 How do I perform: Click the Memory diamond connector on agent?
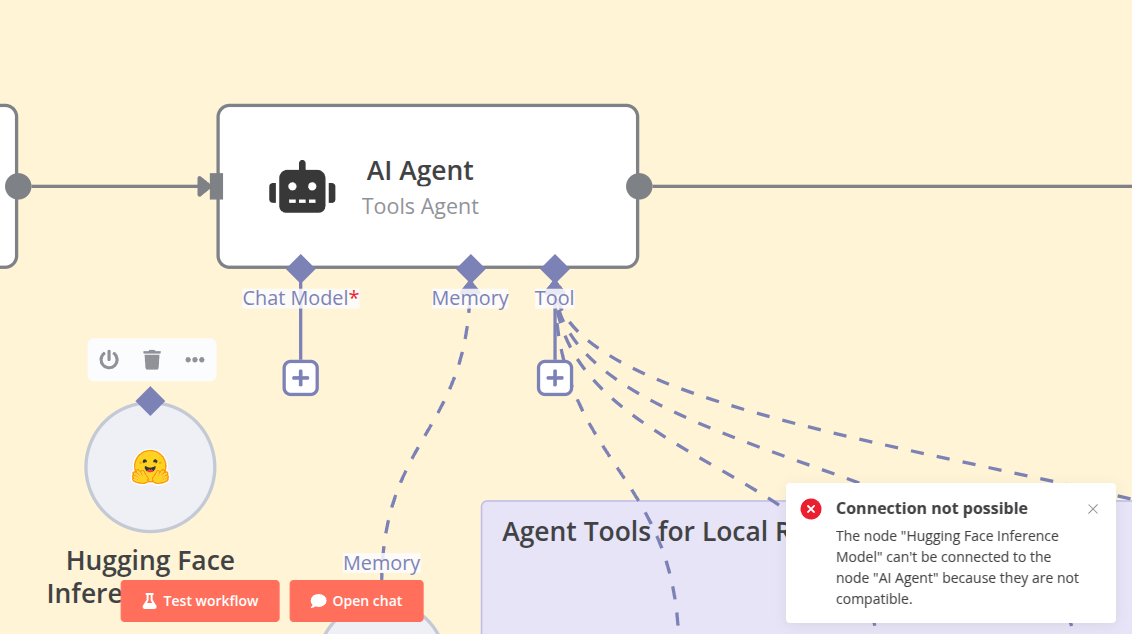click(471, 269)
